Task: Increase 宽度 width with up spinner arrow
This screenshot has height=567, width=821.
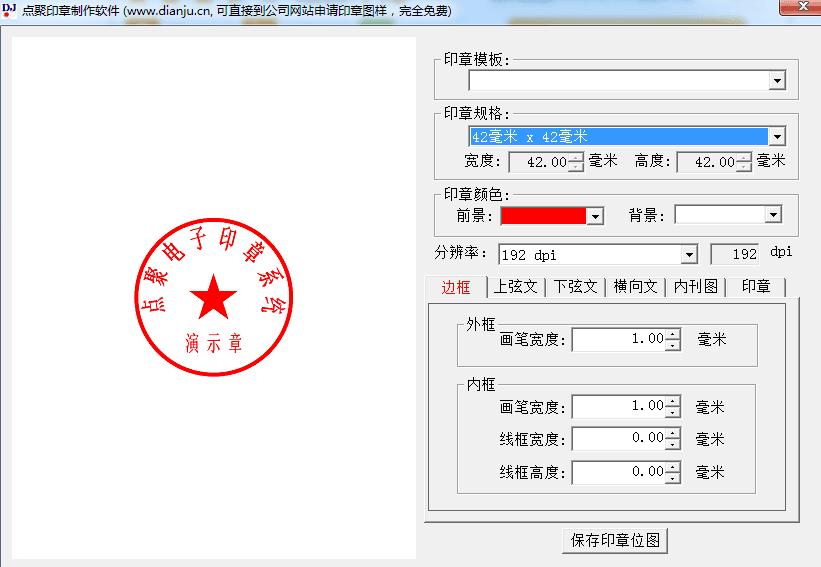Action: pyautogui.click(x=576, y=157)
